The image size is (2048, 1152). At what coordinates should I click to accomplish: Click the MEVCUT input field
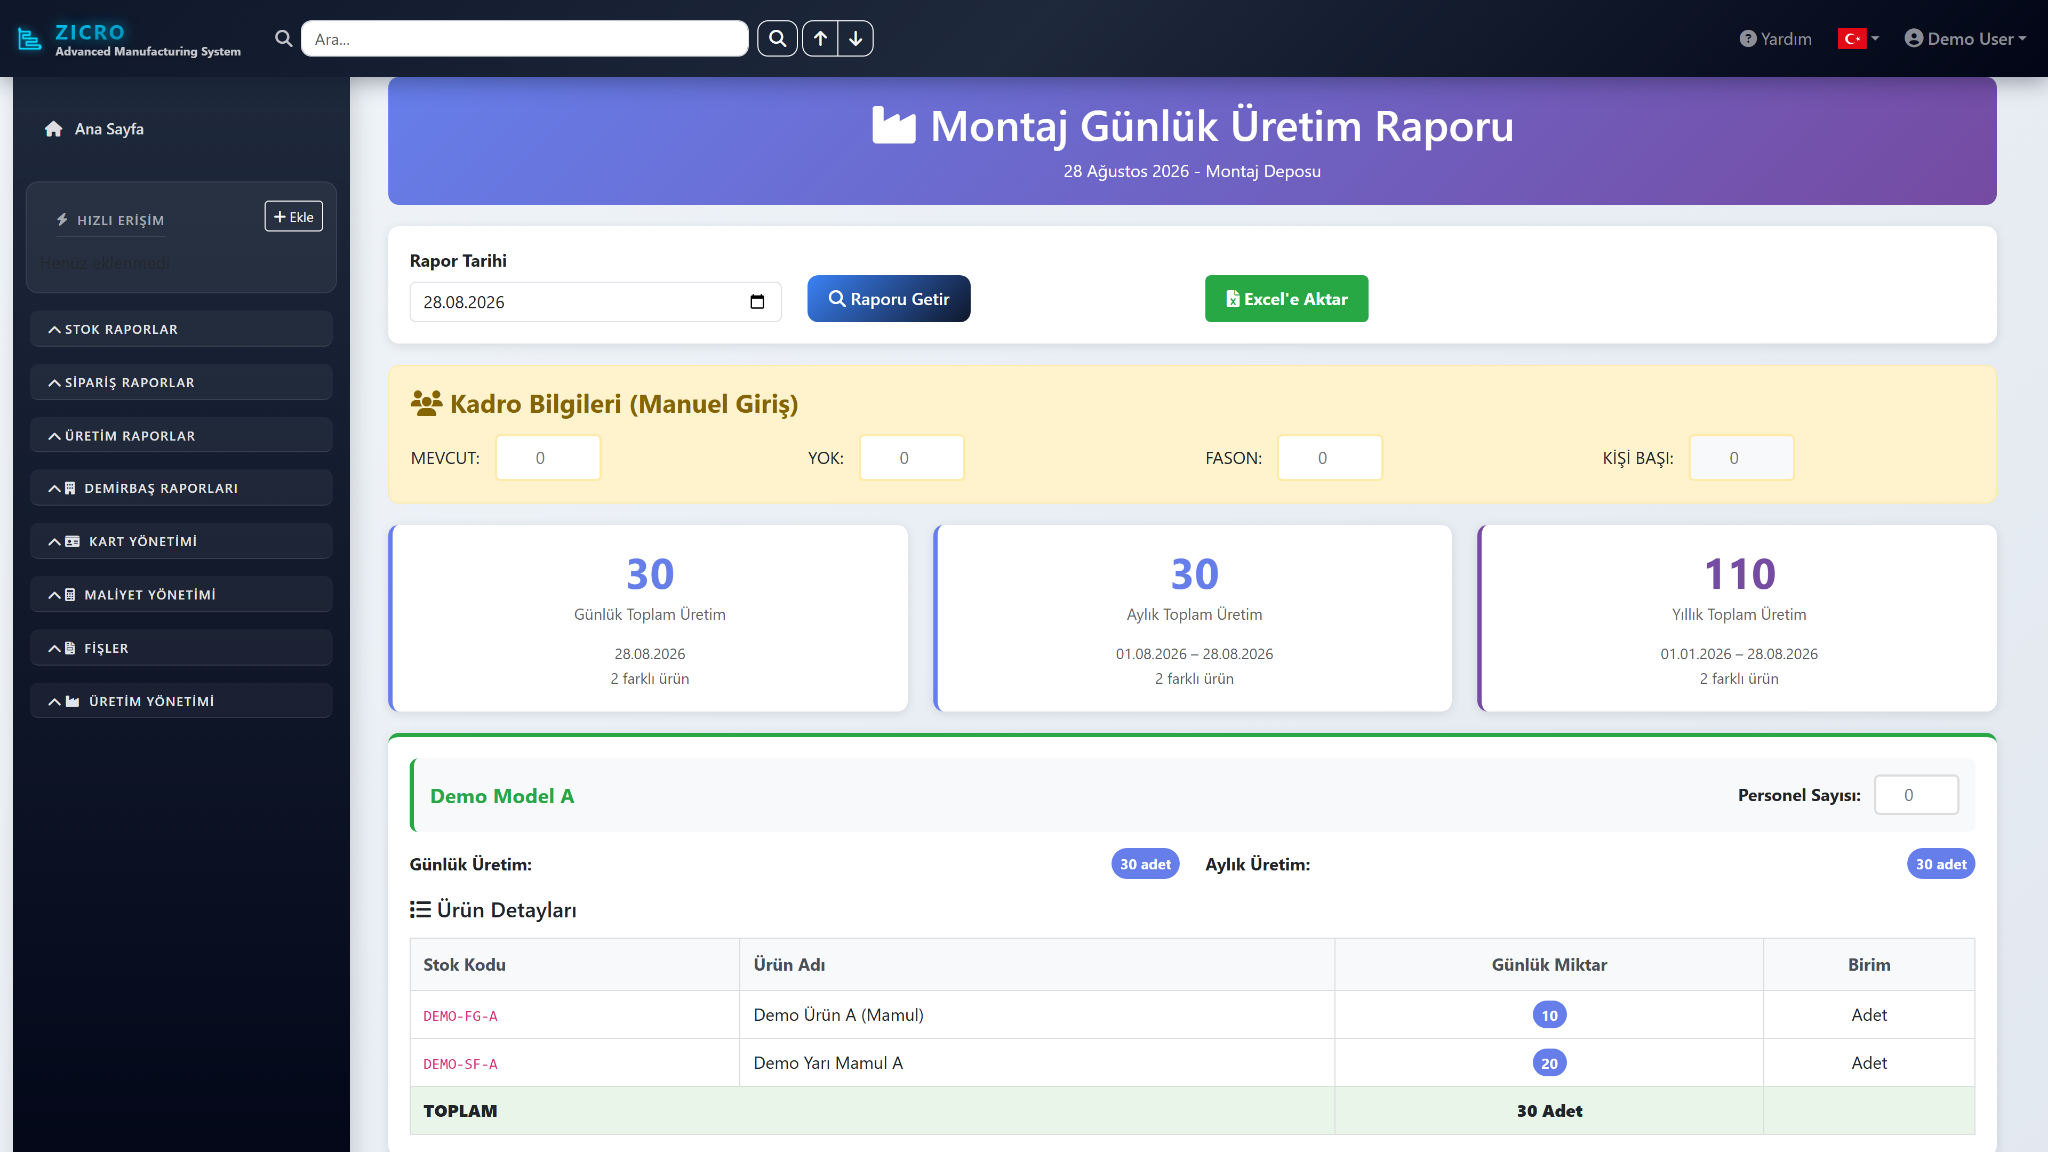click(548, 458)
